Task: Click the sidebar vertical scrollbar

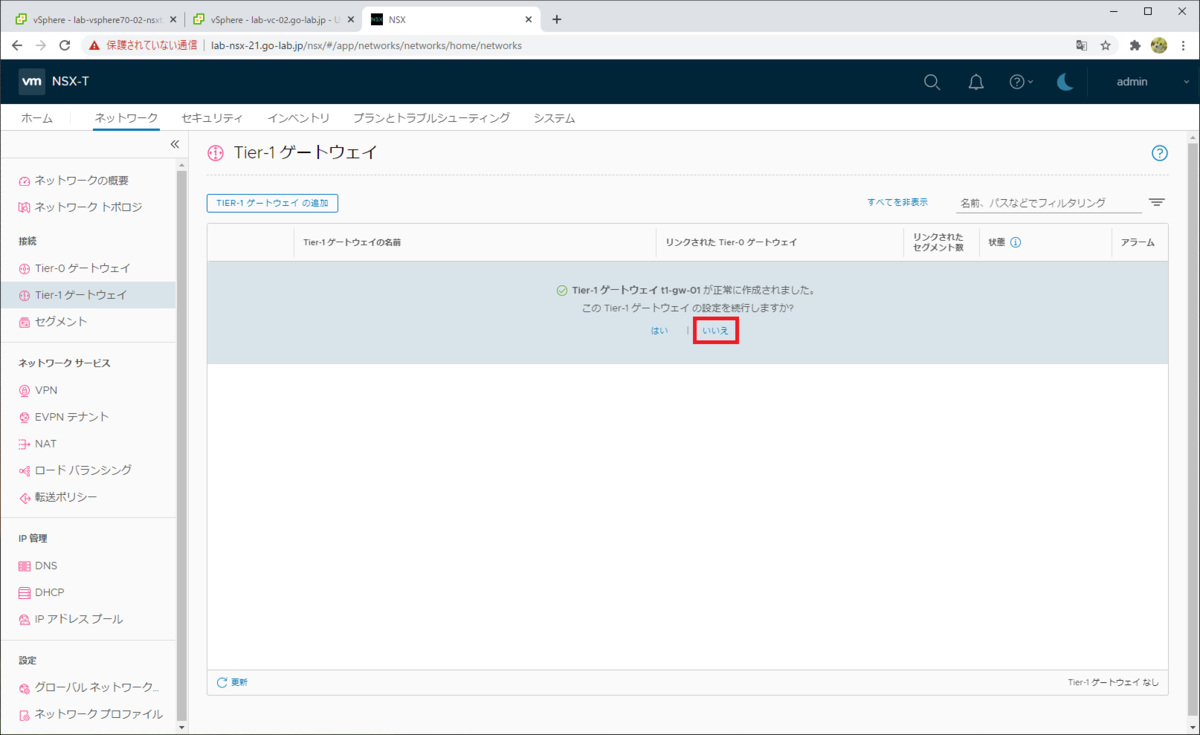Action: (181, 445)
